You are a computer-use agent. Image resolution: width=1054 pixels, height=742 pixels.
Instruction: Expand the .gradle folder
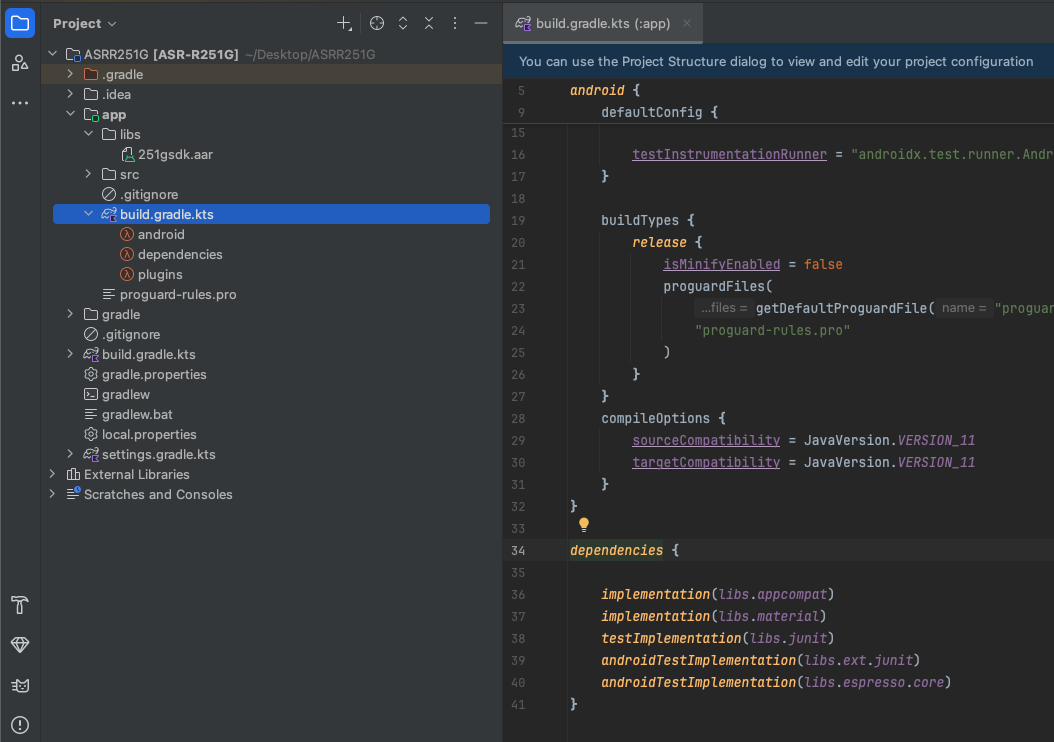(70, 74)
